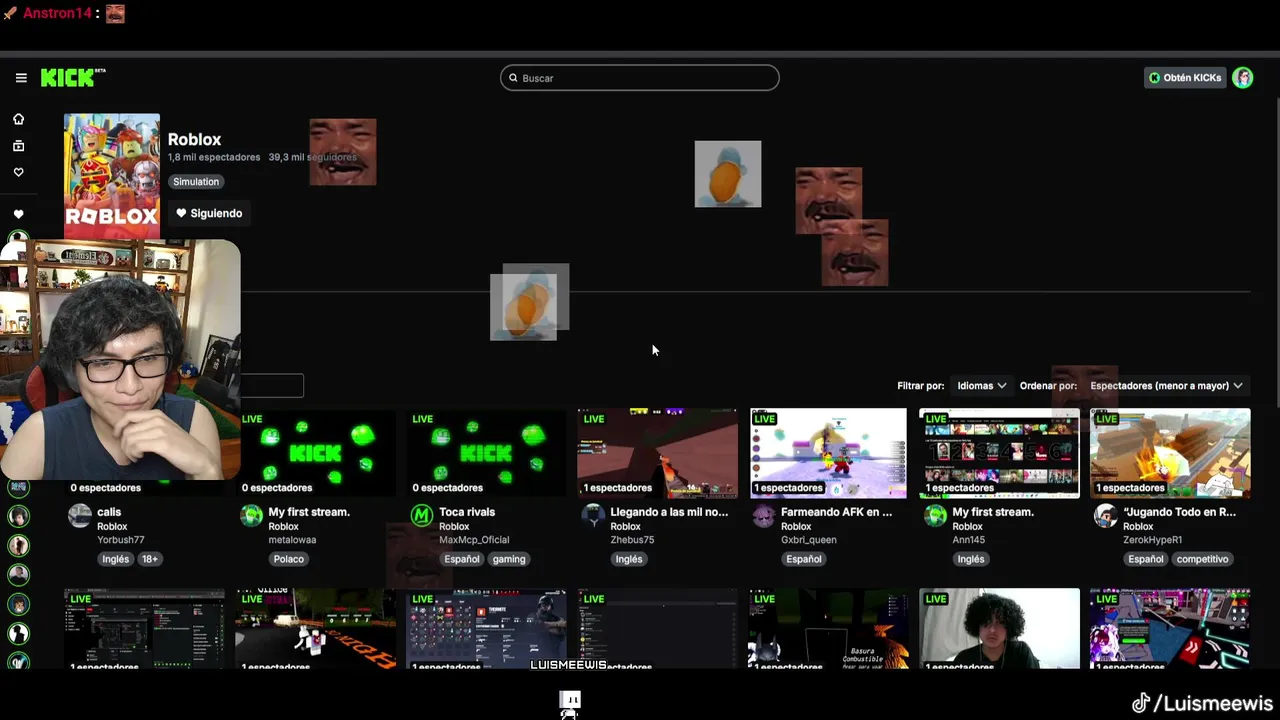Open the Basura Combustible game stream thumbnail

click(828, 628)
